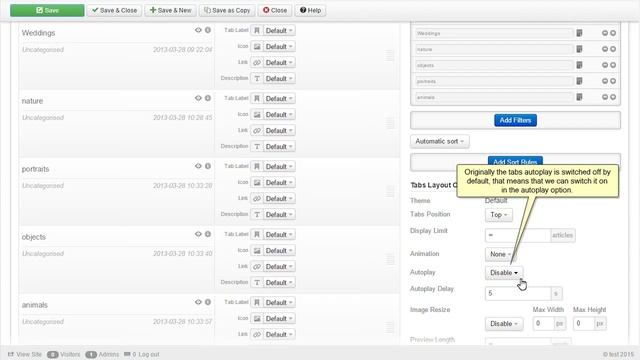Add a filter after animals with plus icon

pyautogui.click(x=613, y=97)
